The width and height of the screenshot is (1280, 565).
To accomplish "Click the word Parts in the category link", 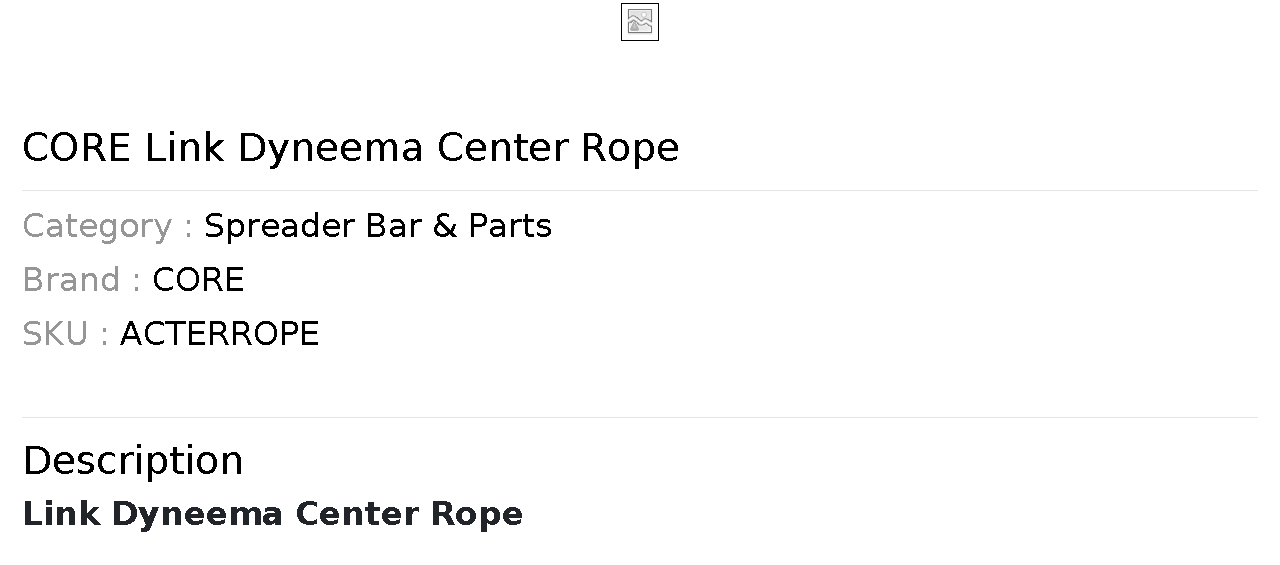I will [x=510, y=226].
